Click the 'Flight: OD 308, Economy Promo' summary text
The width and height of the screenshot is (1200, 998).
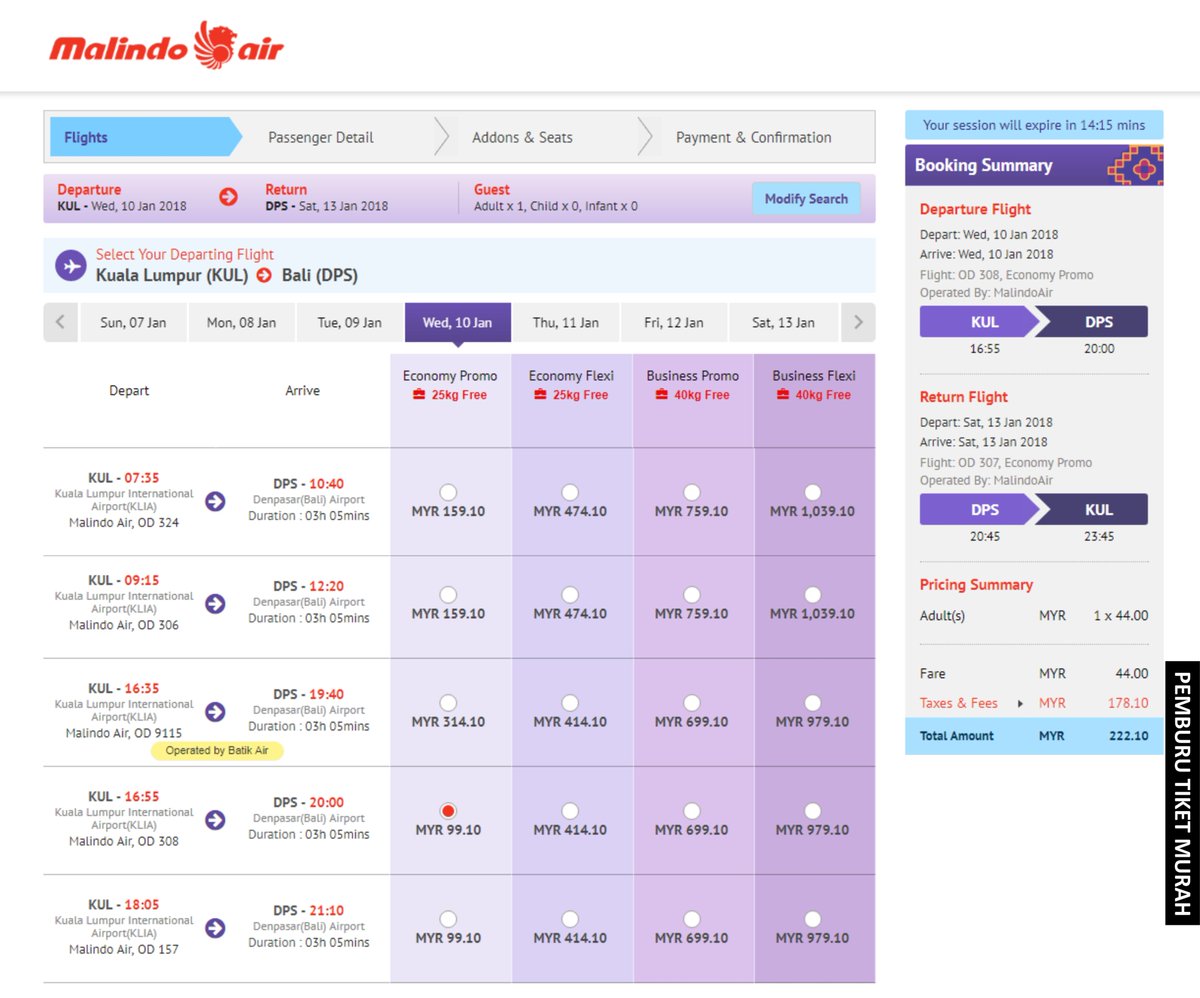click(x=1007, y=275)
